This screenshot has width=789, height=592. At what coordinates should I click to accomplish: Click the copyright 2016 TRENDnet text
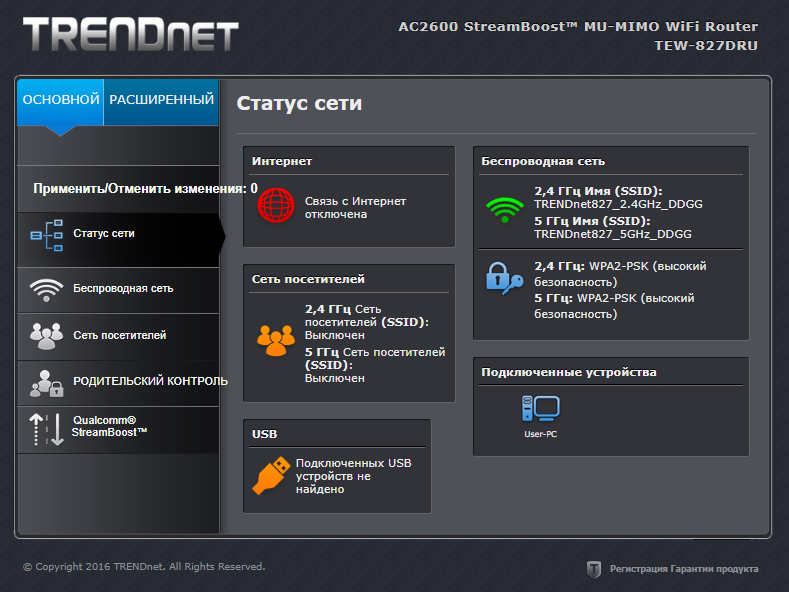(144, 567)
